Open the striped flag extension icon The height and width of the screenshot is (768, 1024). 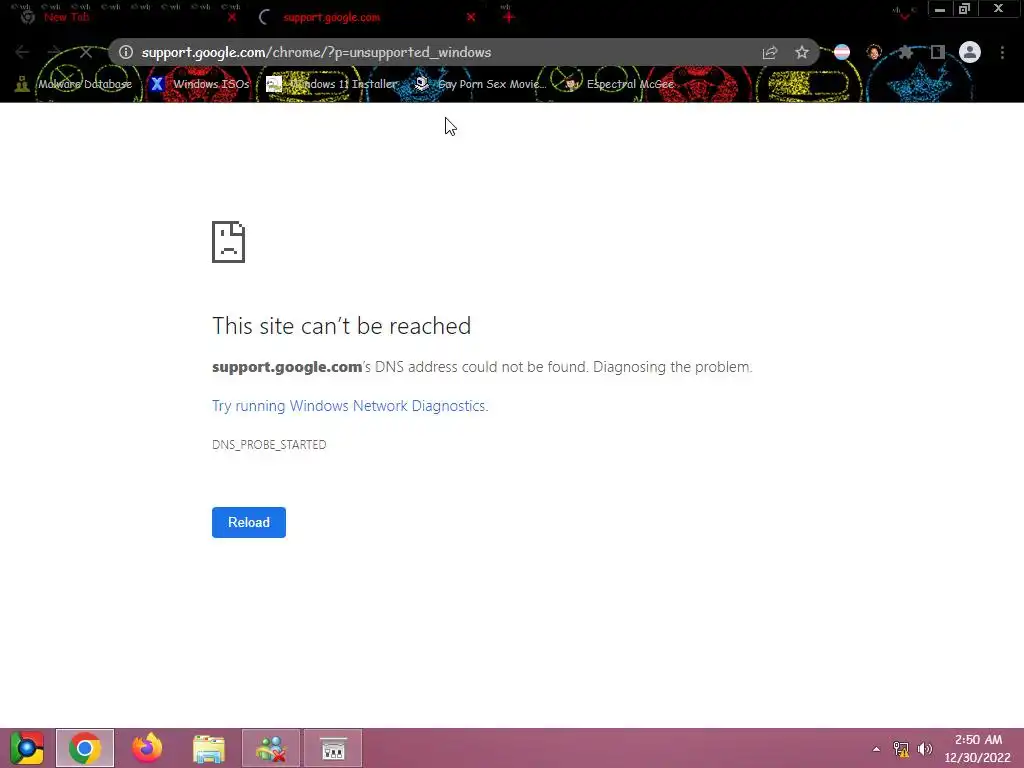point(842,52)
